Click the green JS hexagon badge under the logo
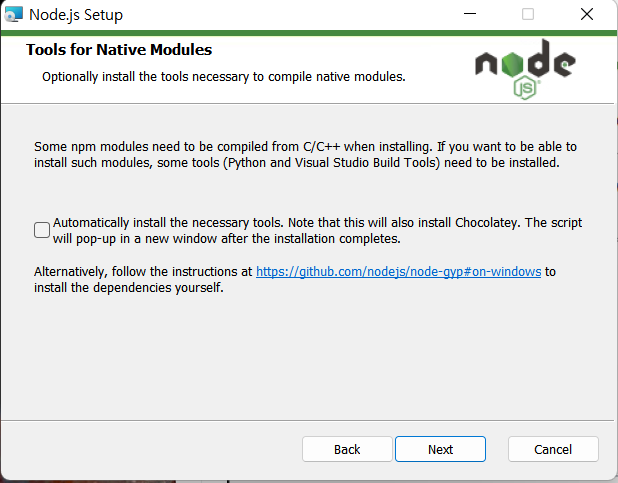This screenshot has width=618, height=483. (525, 89)
